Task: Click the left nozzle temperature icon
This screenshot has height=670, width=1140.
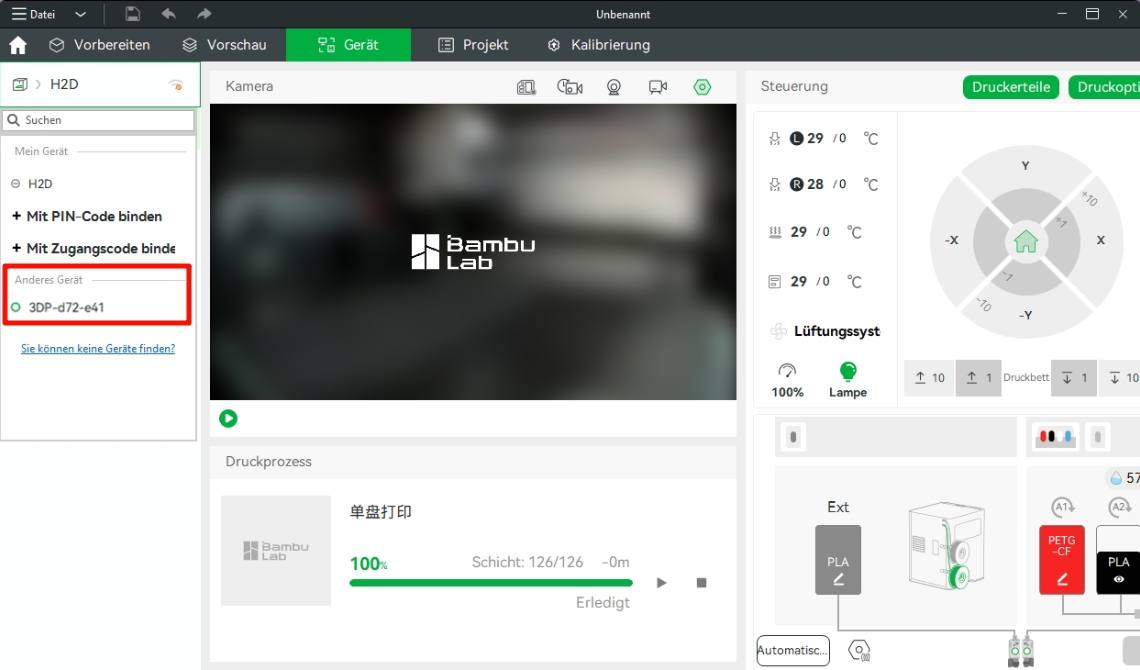Action: (775, 138)
